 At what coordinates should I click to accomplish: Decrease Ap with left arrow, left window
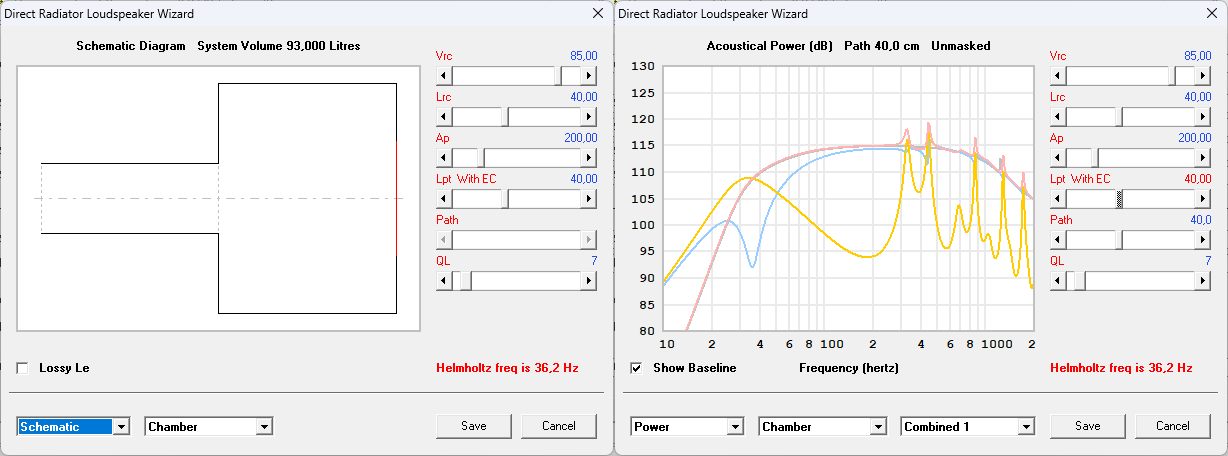pos(445,158)
